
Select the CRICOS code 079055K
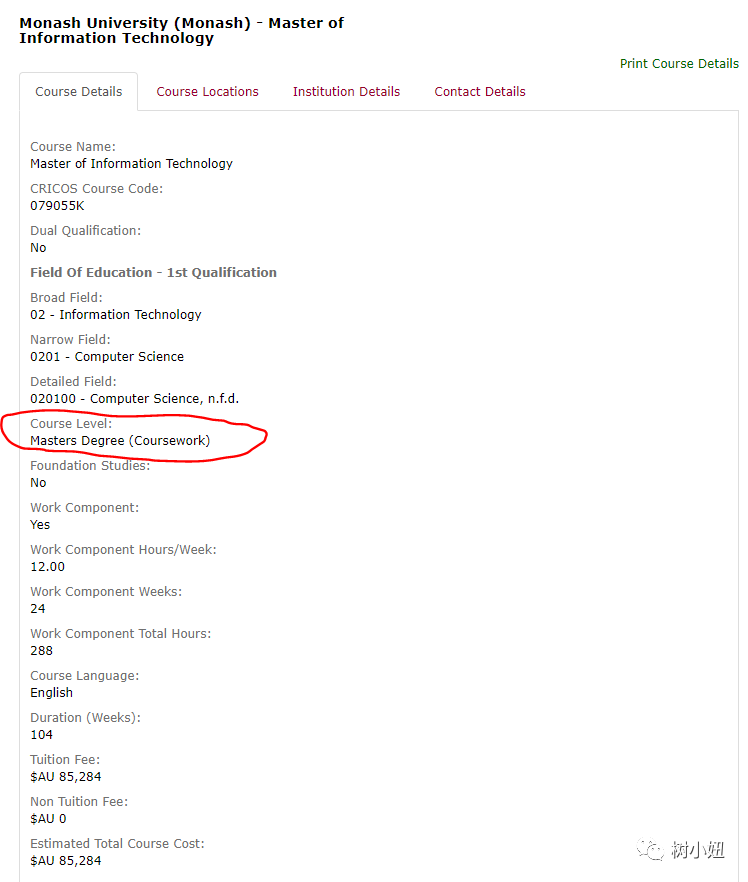pyautogui.click(x=57, y=206)
